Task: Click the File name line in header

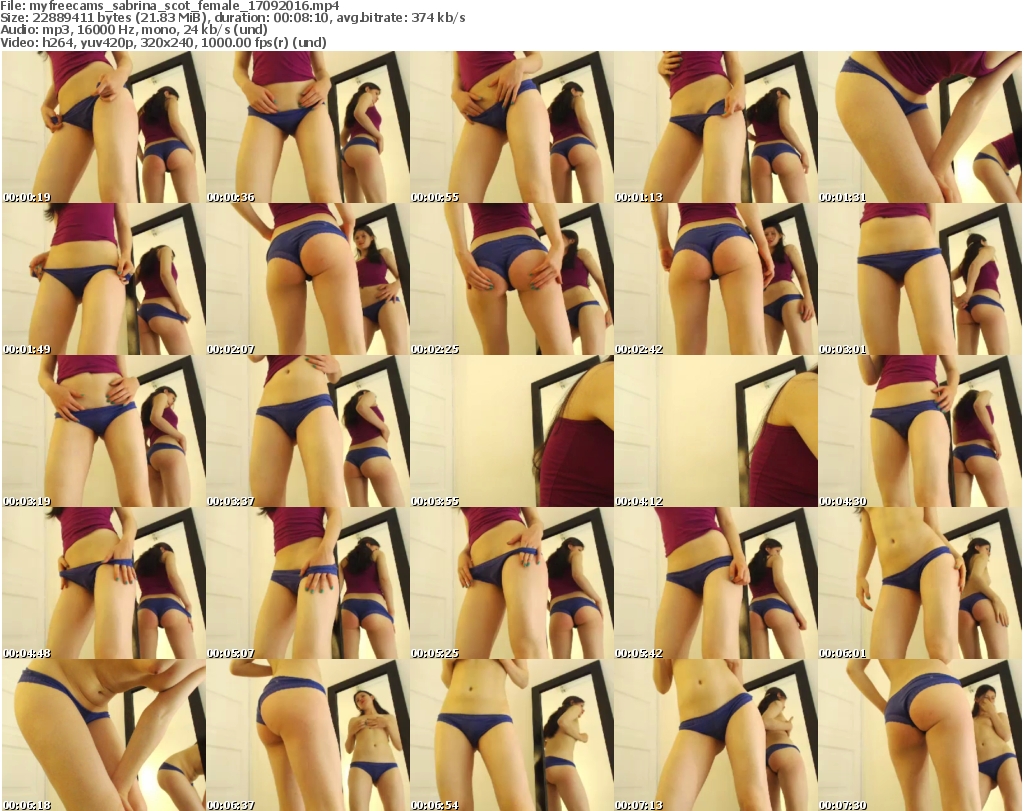Action: [170, 6]
